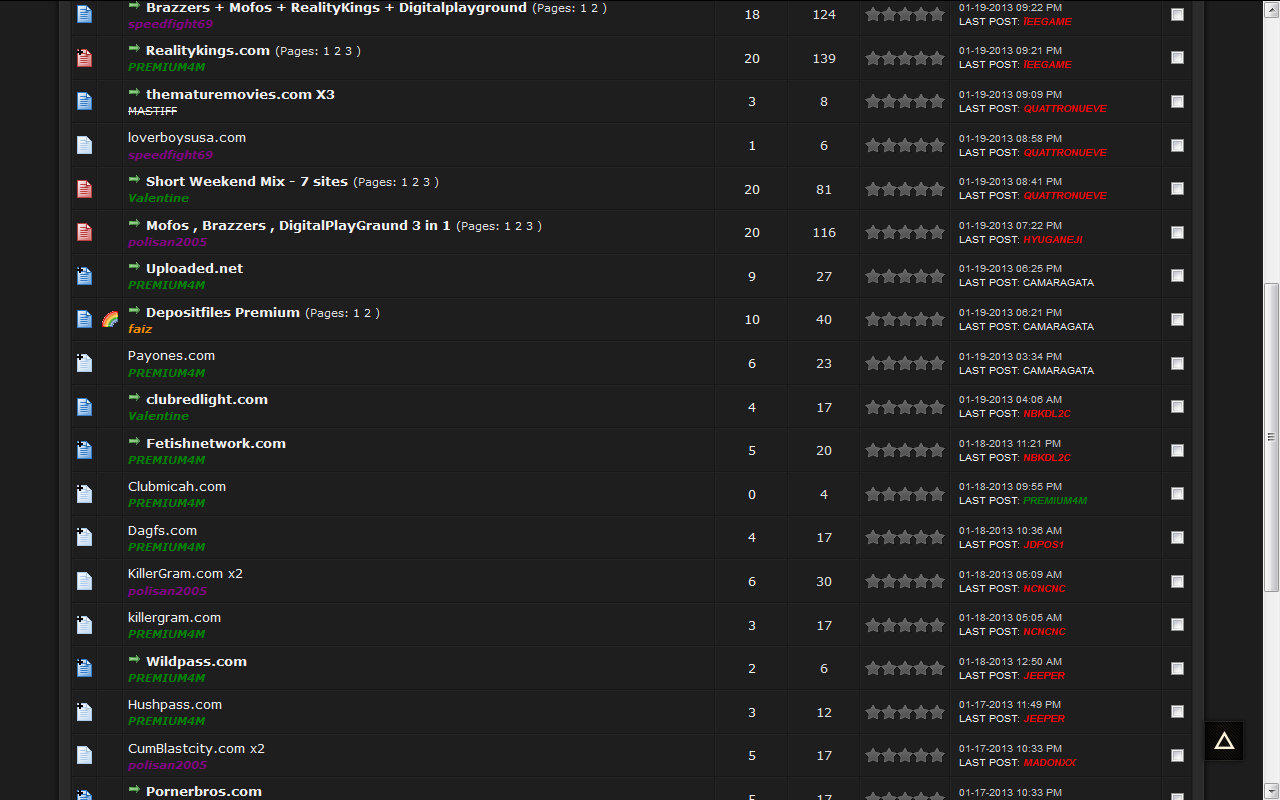Select the thematuremovies.com X3 row checkbox

tap(1177, 101)
